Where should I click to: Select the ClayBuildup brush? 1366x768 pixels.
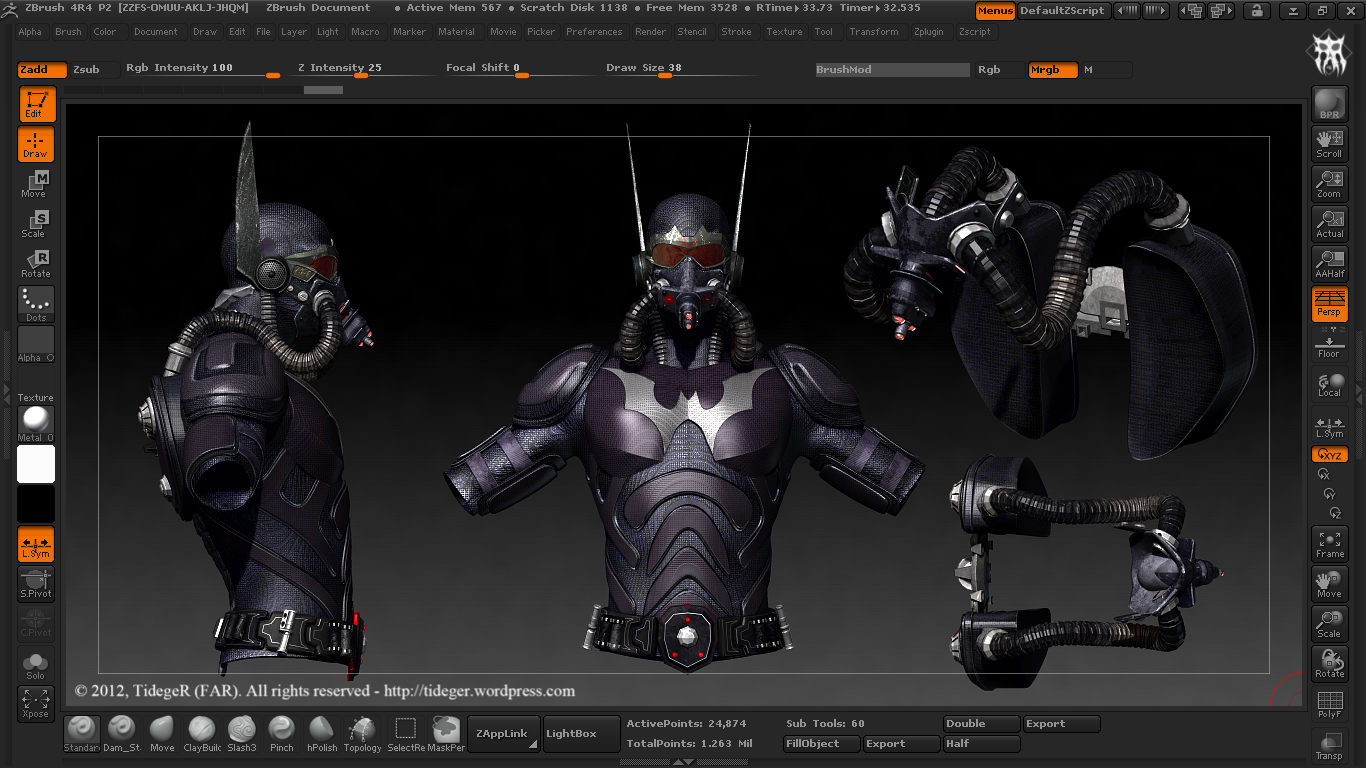coord(202,734)
